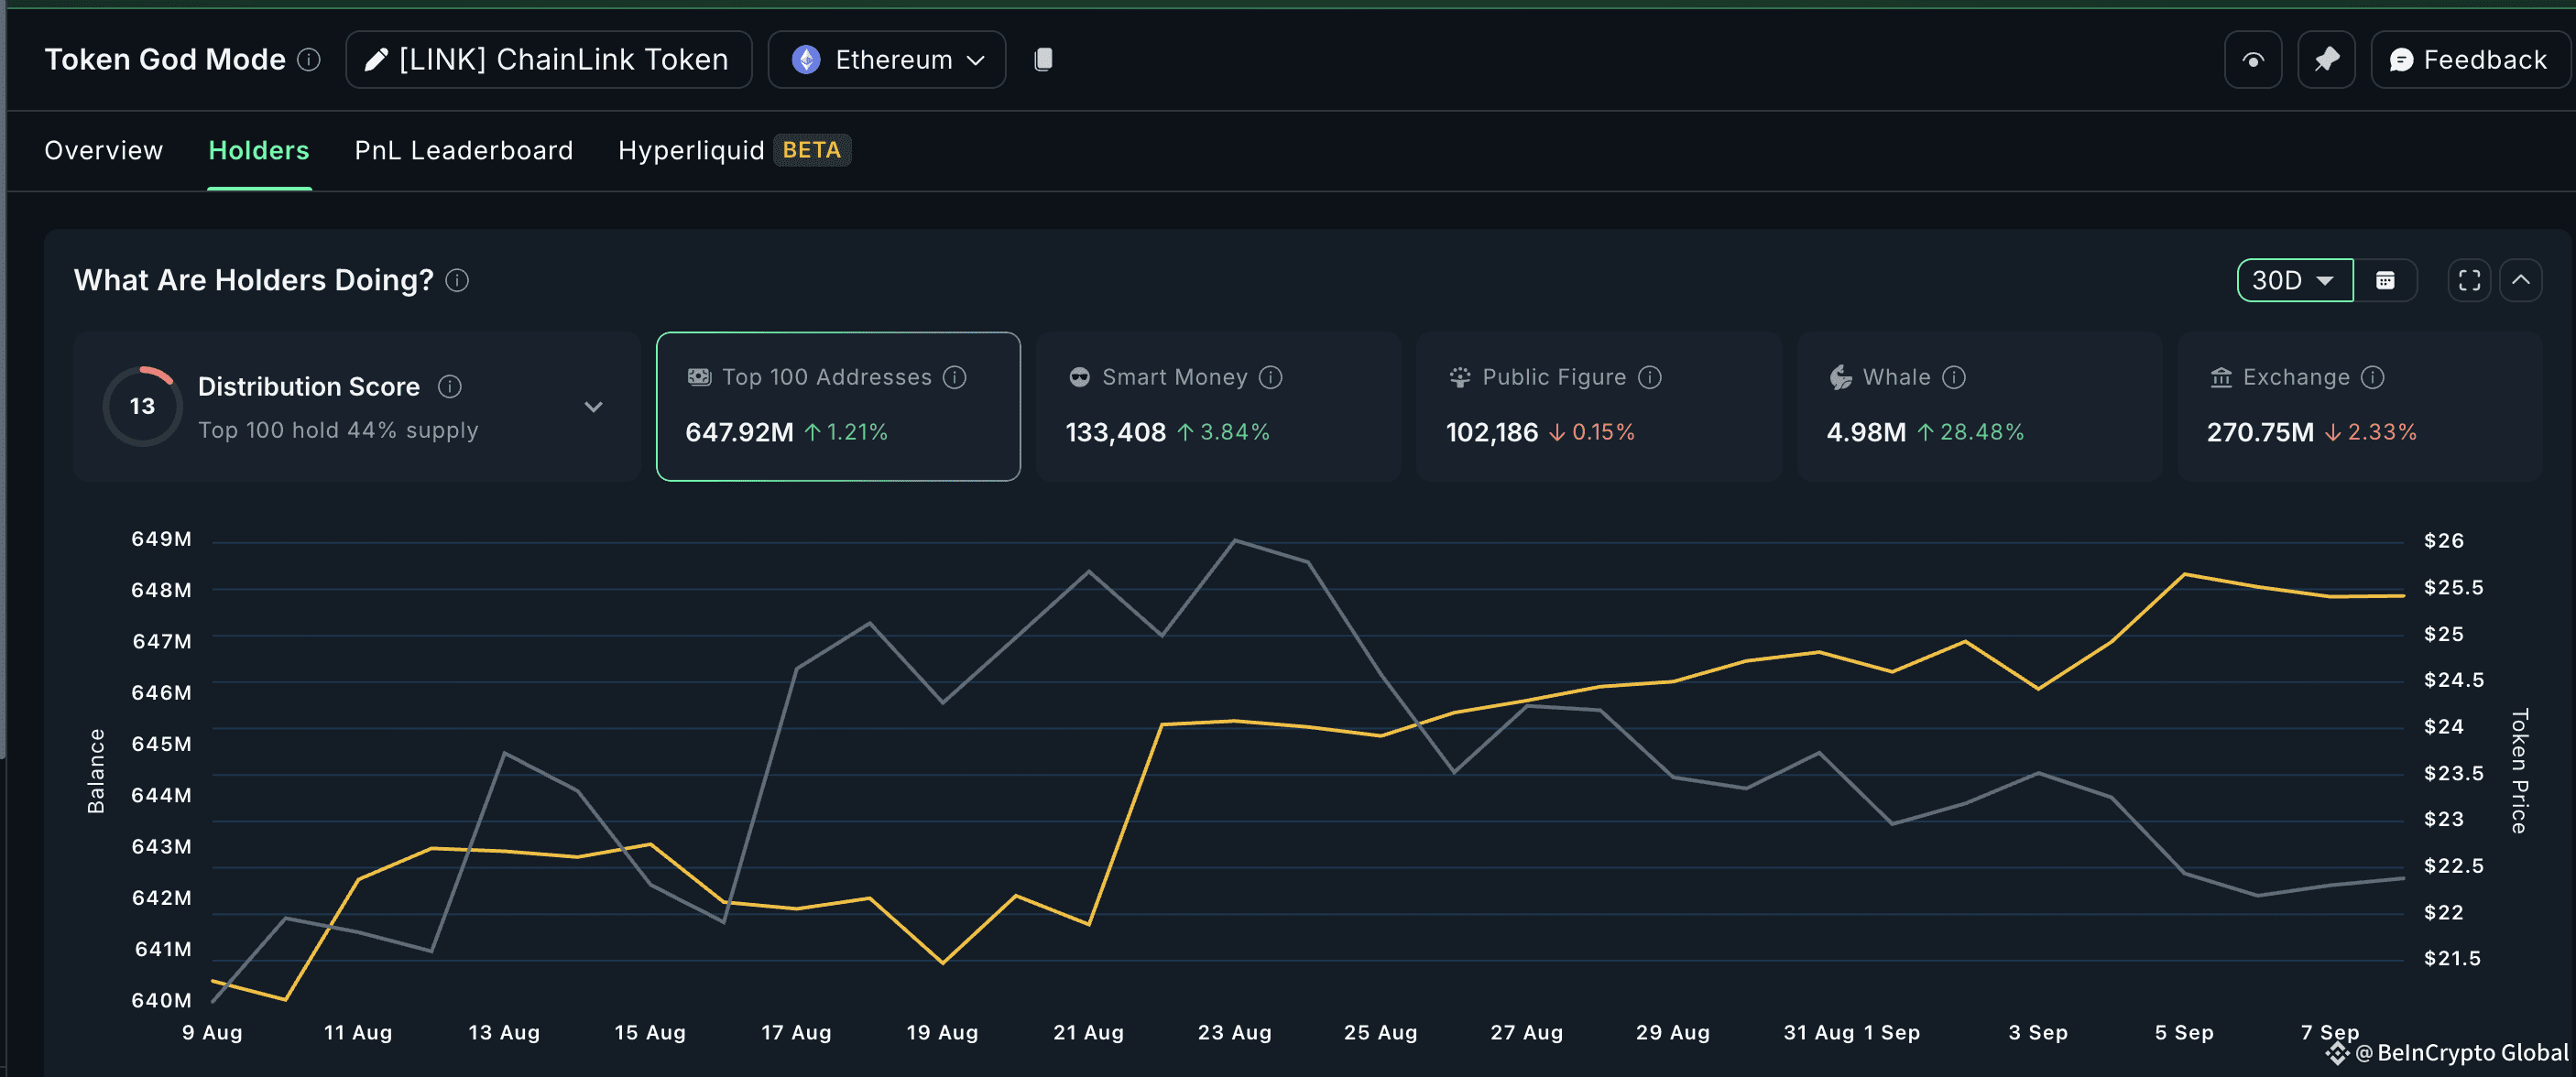Open the Hyperliquid BETA tab

point(734,150)
